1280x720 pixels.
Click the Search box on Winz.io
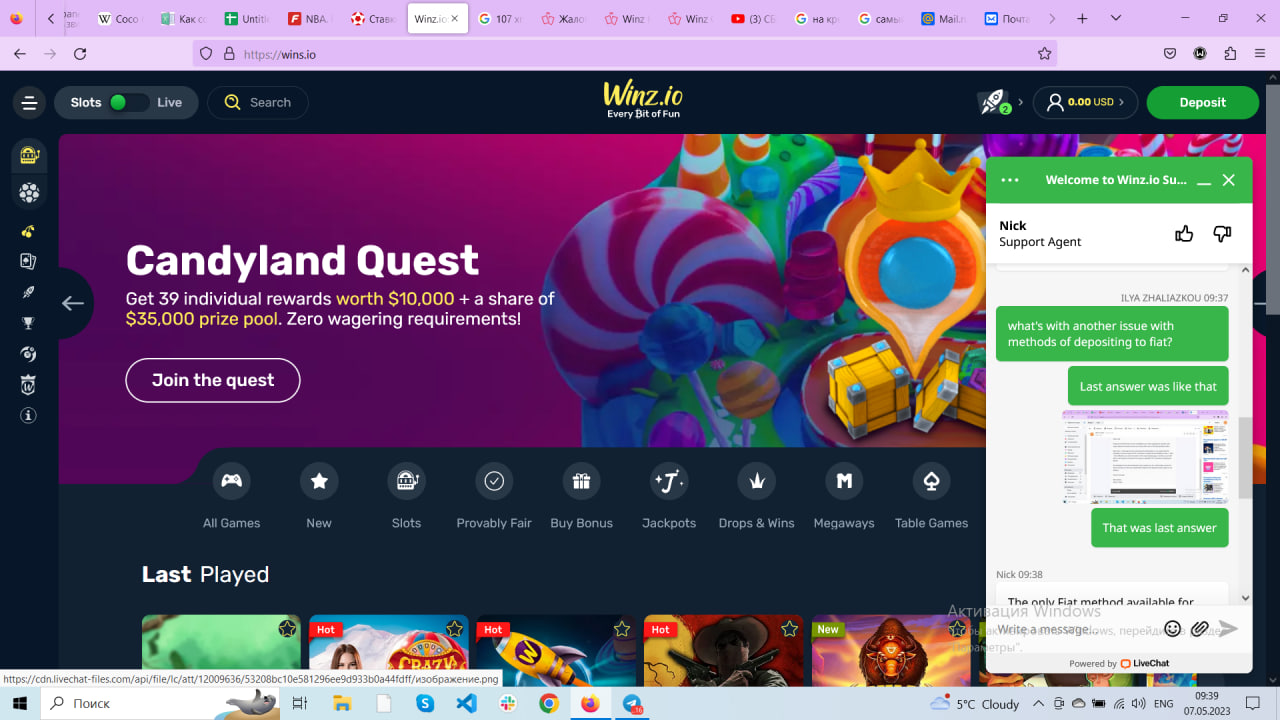[258, 102]
